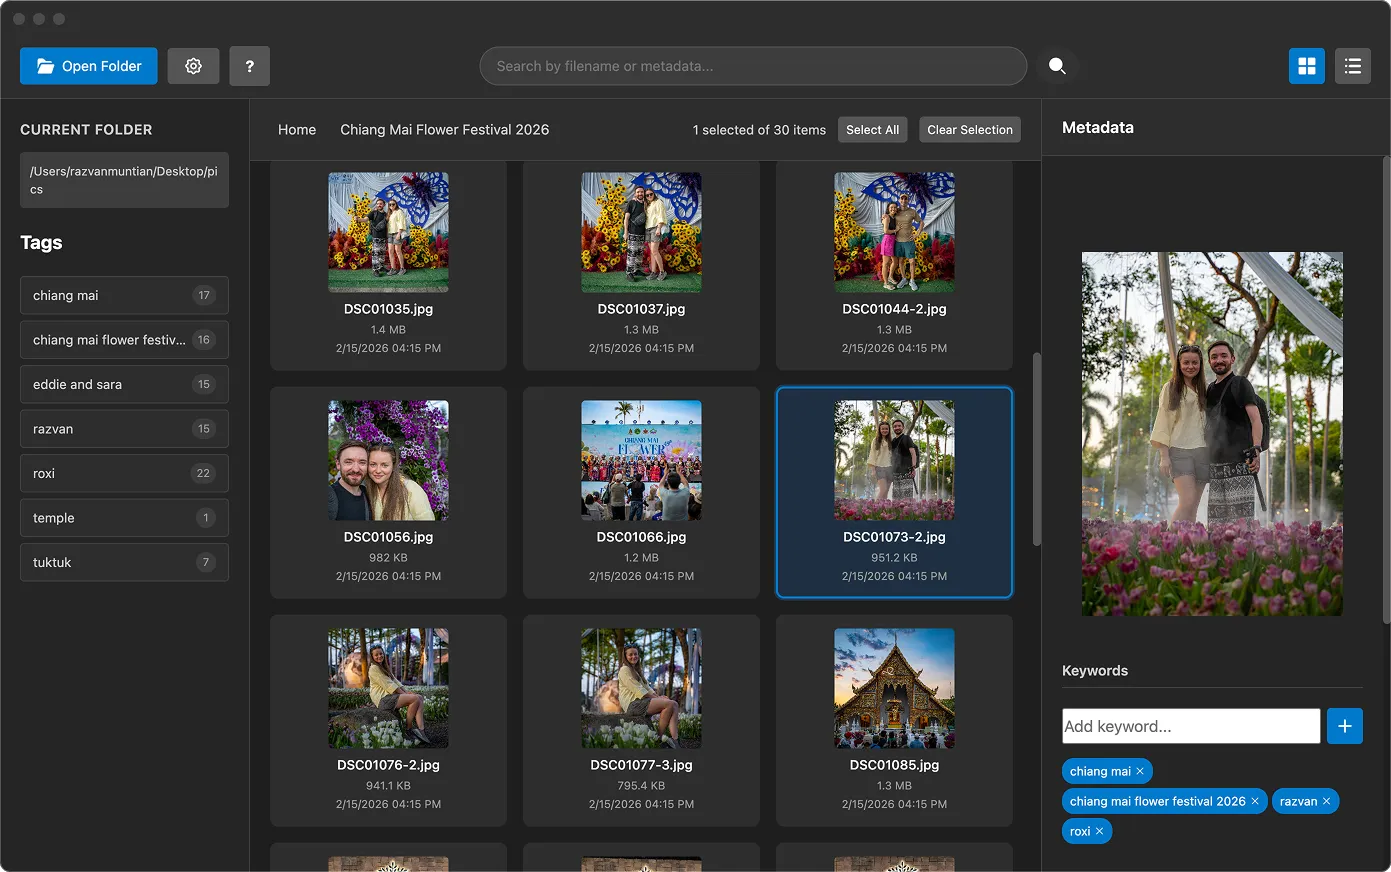1391x872 pixels.
Task: Remove the roxi keyword from the photo
Action: [x=1098, y=831]
